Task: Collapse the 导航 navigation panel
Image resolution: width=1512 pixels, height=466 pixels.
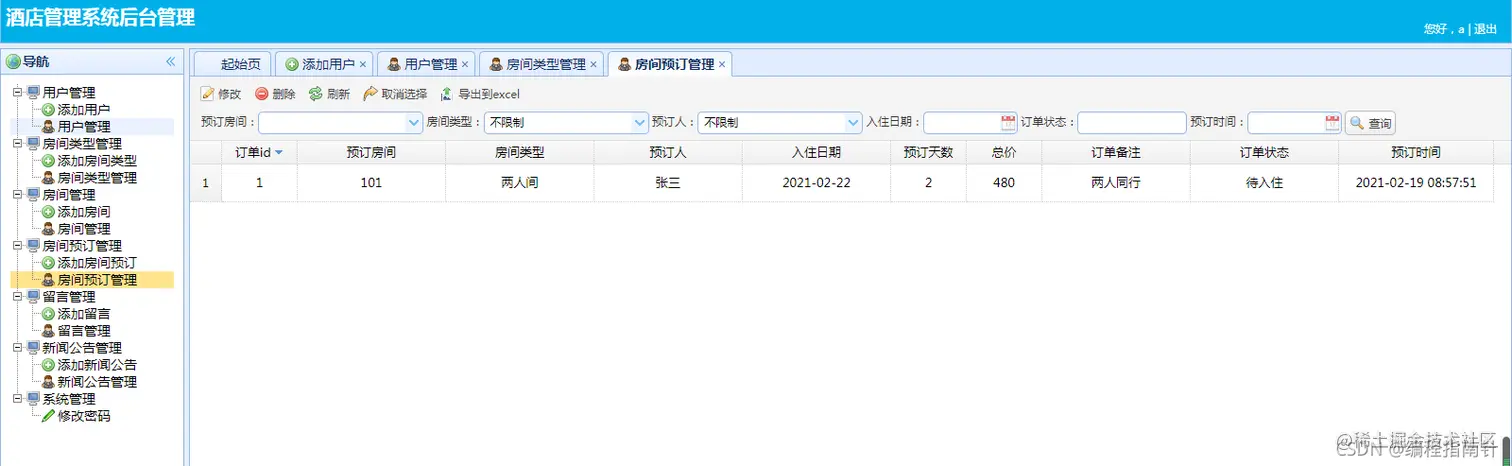Action: 170,62
